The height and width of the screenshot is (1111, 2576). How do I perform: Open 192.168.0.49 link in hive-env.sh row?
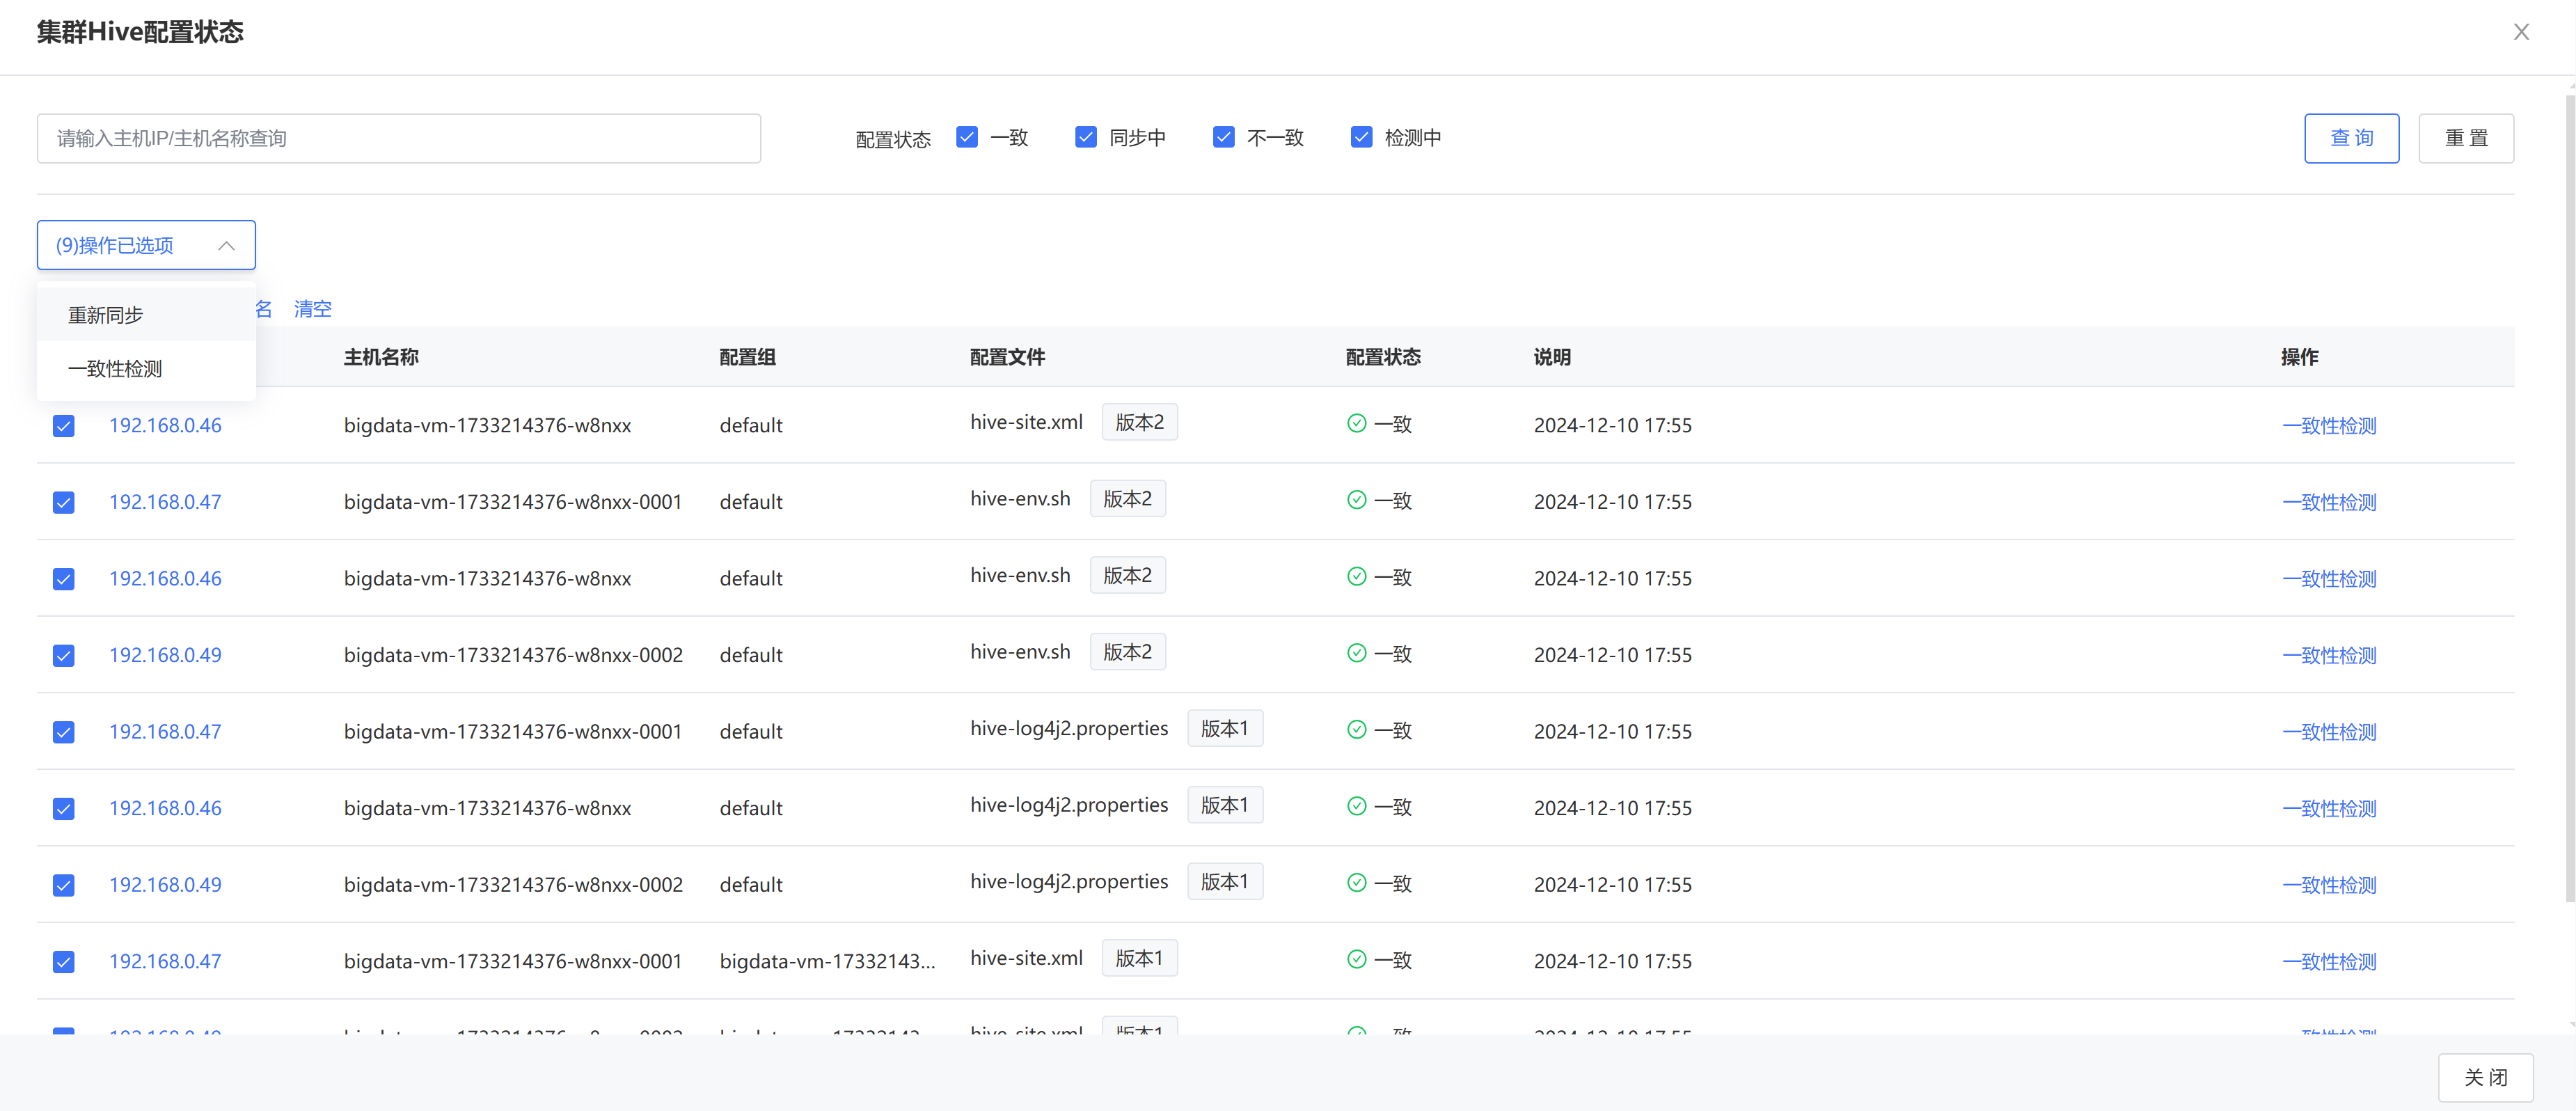pos(165,654)
